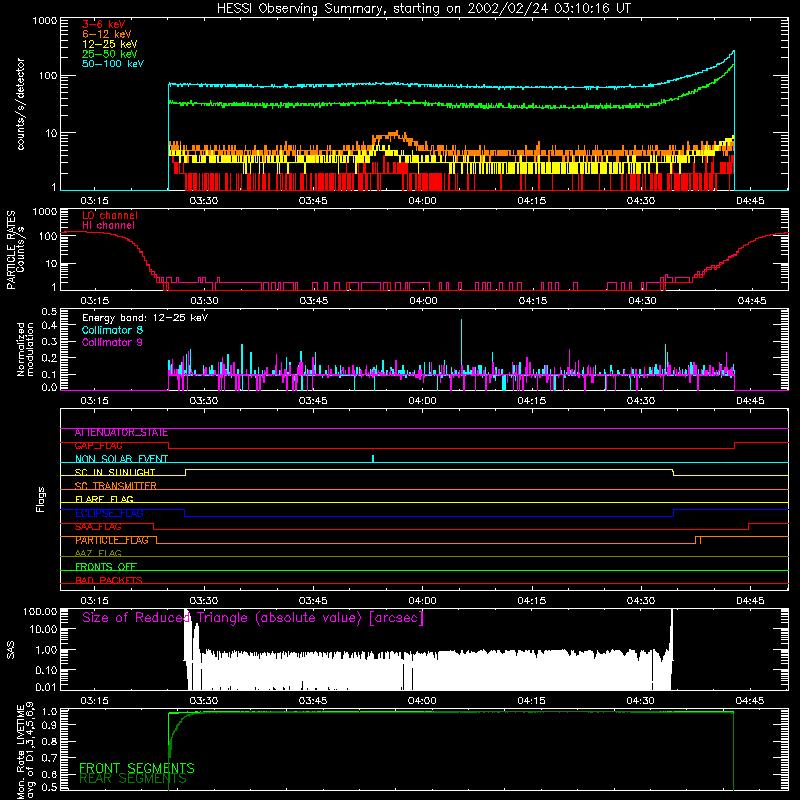Click the SC_IN_SUNLIGHT flag label
This screenshot has width=800, height=800.
(115, 472)
